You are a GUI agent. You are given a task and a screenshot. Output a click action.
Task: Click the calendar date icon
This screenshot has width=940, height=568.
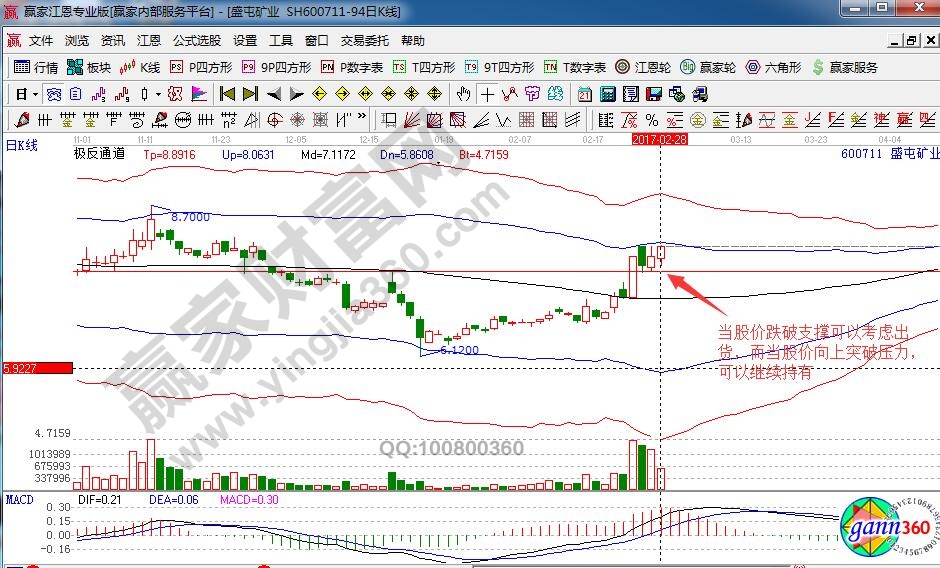[x=583, y=94]
